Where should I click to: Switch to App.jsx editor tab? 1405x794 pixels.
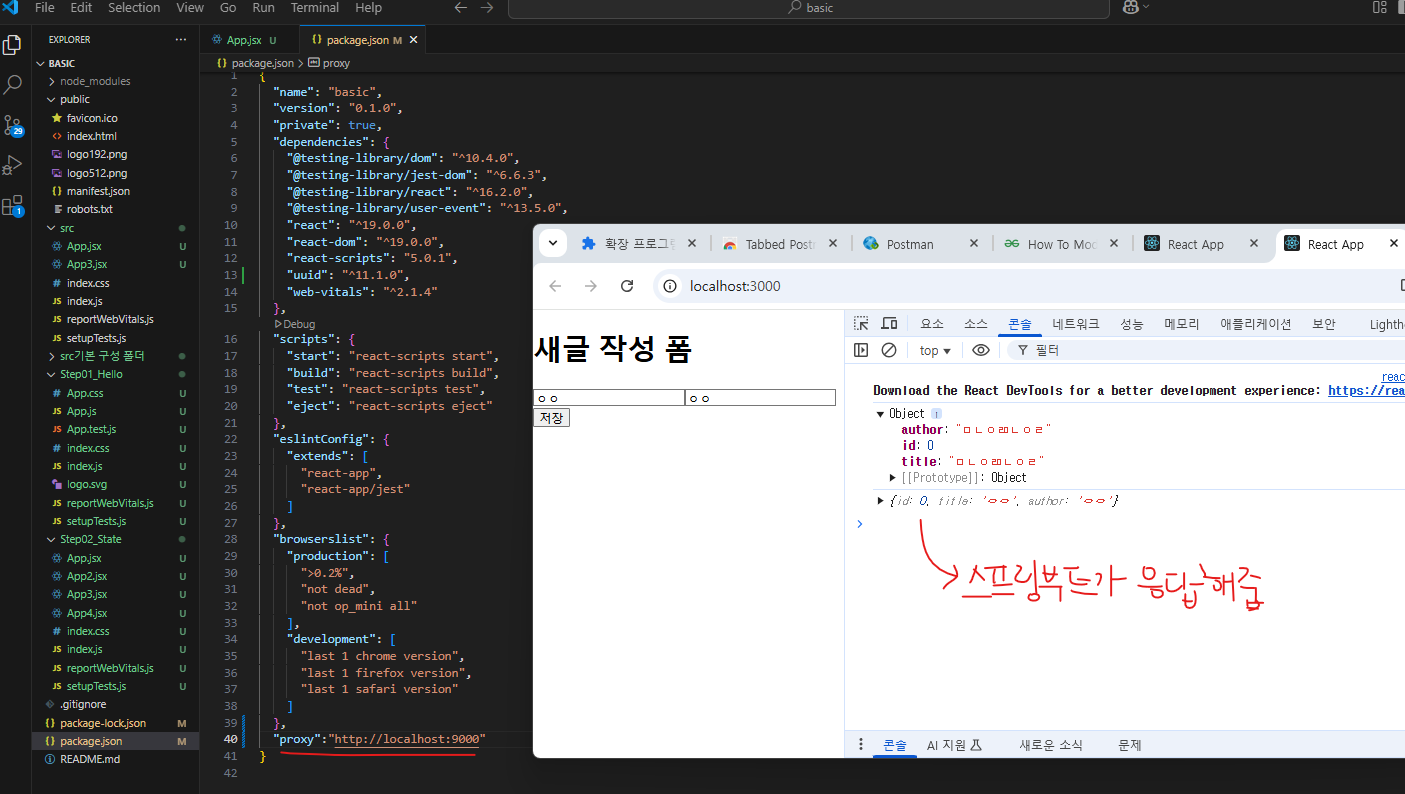tap(244, 40)
